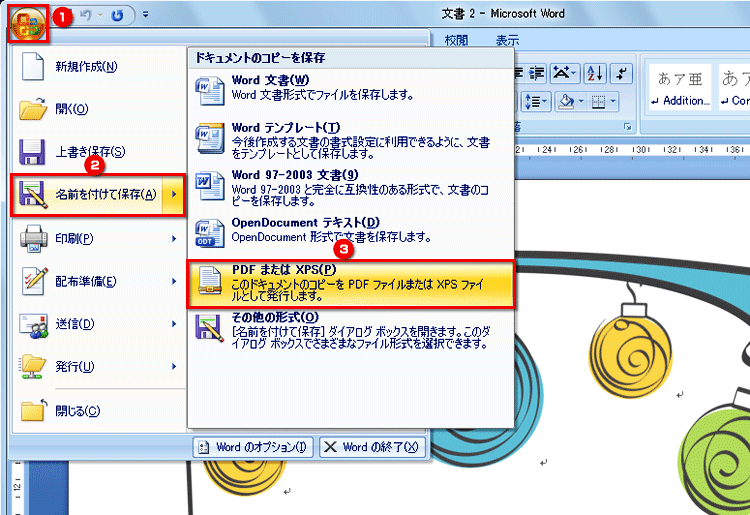Save as Word テンプレート(T)
The height and width of the screenshot is (515, 750).
click(351, 140)
